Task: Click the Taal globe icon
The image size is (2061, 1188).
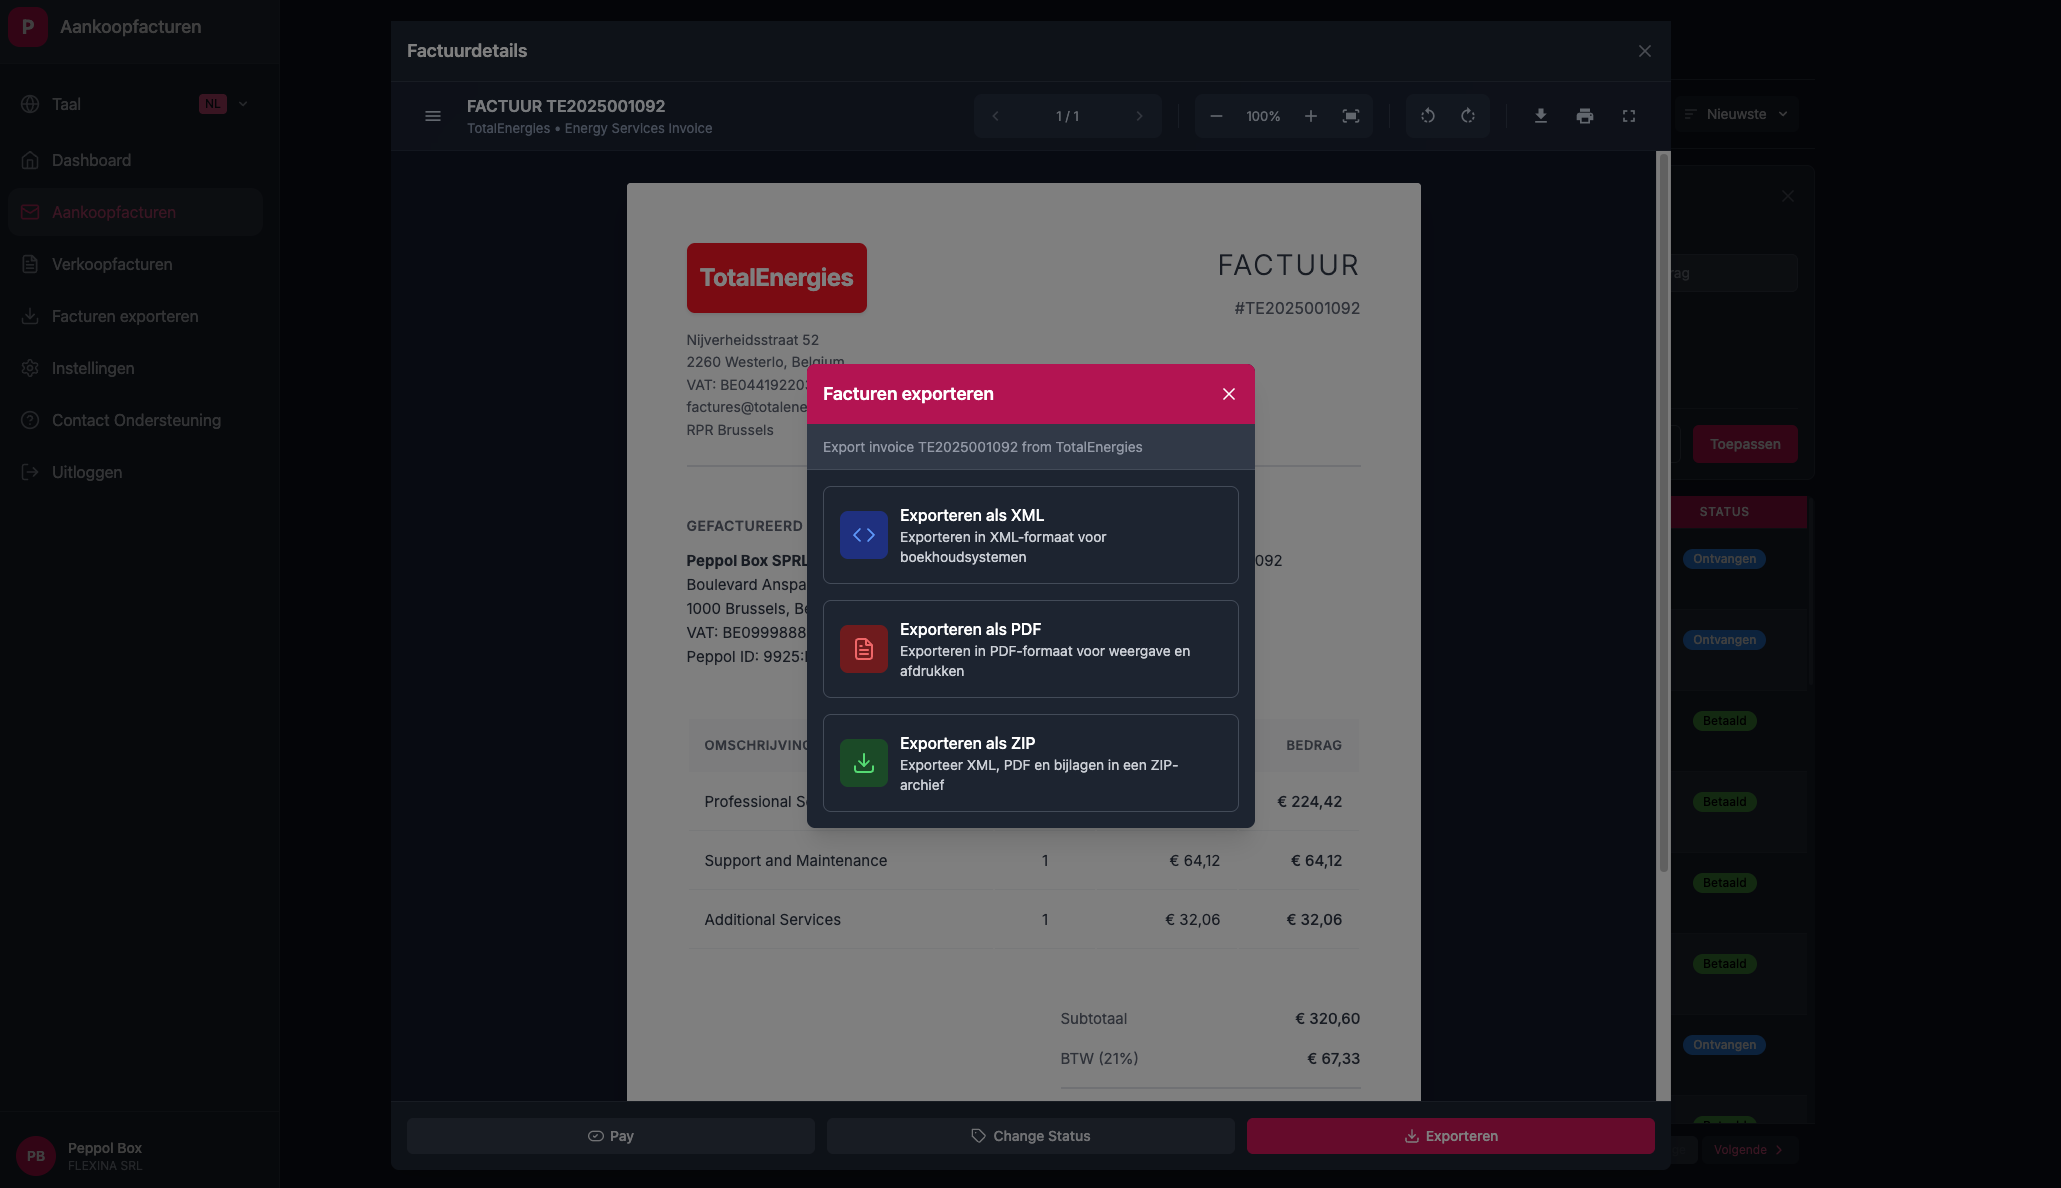Action: point(30,104)
